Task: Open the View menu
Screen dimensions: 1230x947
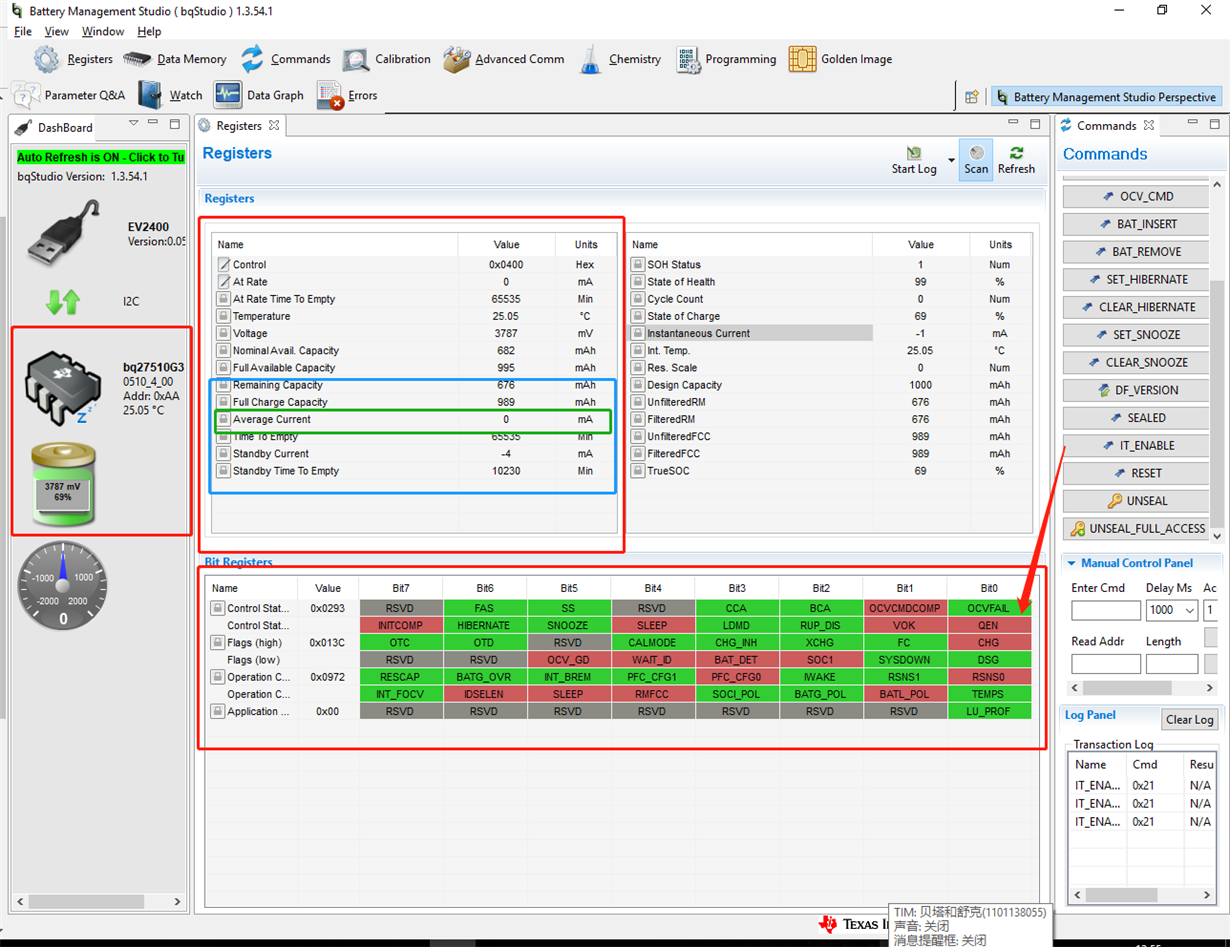Action: click(57, 32)
